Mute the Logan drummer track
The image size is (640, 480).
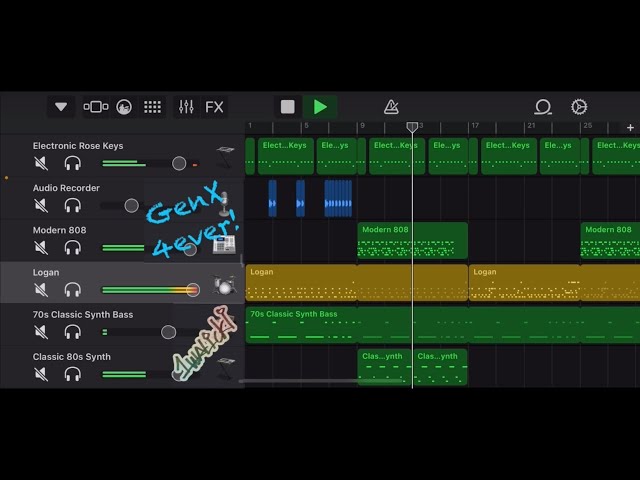pyautogui.click(x=41, y=290)
